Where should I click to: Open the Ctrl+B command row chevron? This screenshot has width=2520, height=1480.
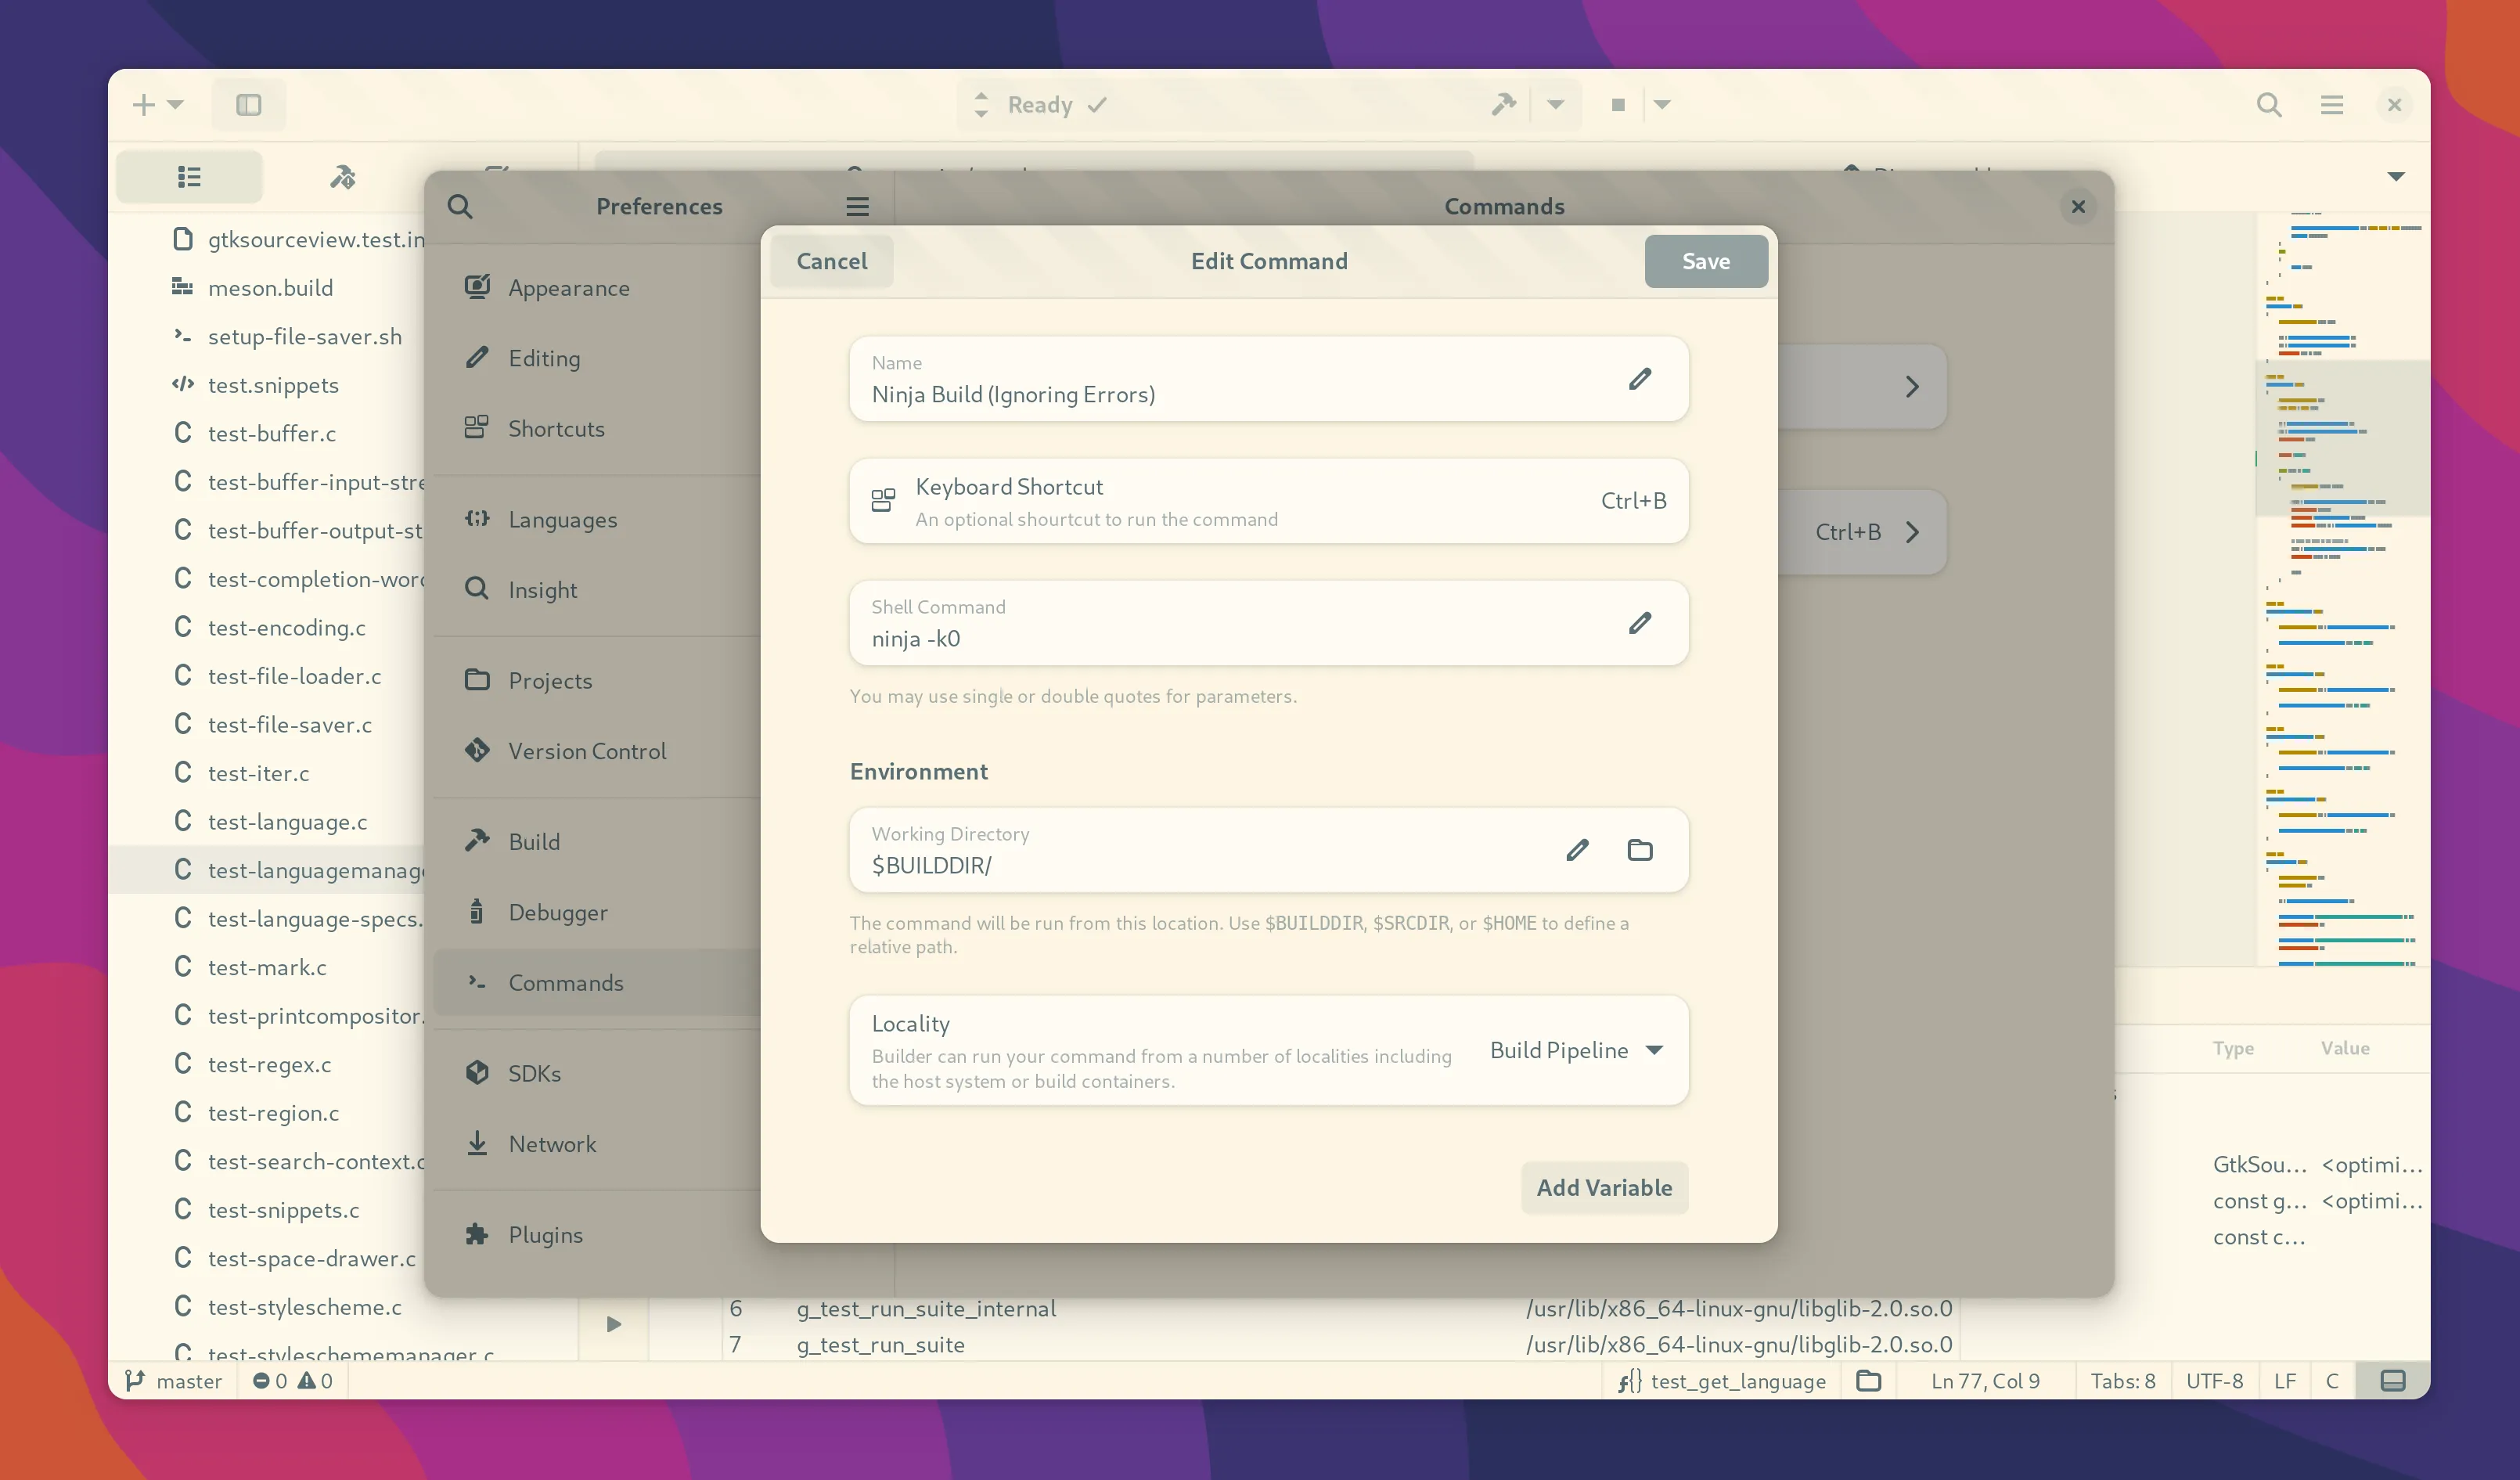pos(1911,532)
